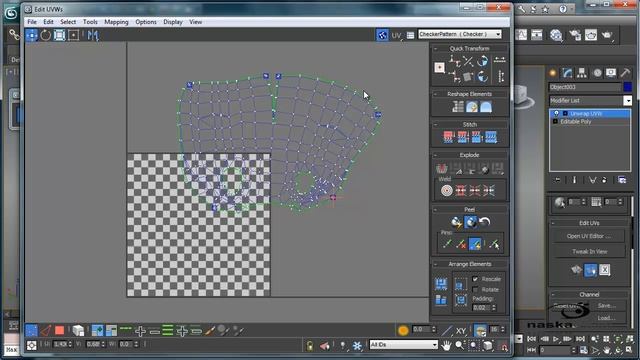Select Polygon sub-object mode
Image resolution: width=640 pixels, height=360 pixels.
pyautogui.click(x=60, y=330)
